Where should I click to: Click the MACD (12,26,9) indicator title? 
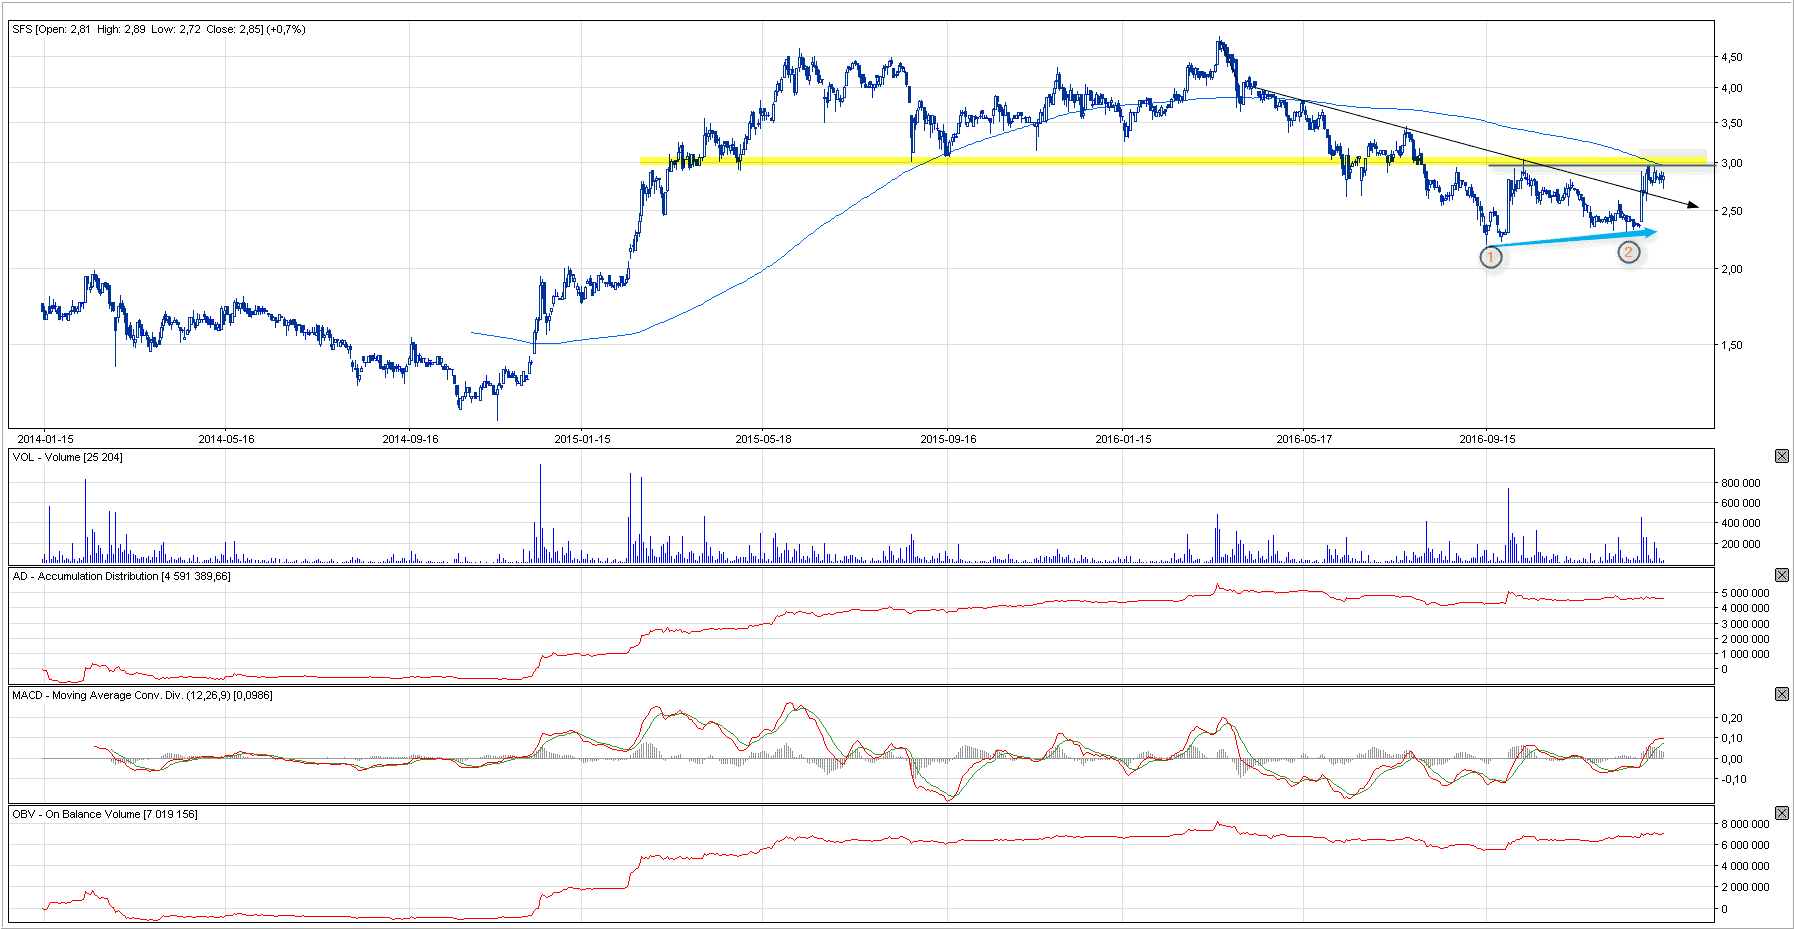pos(141,695)
